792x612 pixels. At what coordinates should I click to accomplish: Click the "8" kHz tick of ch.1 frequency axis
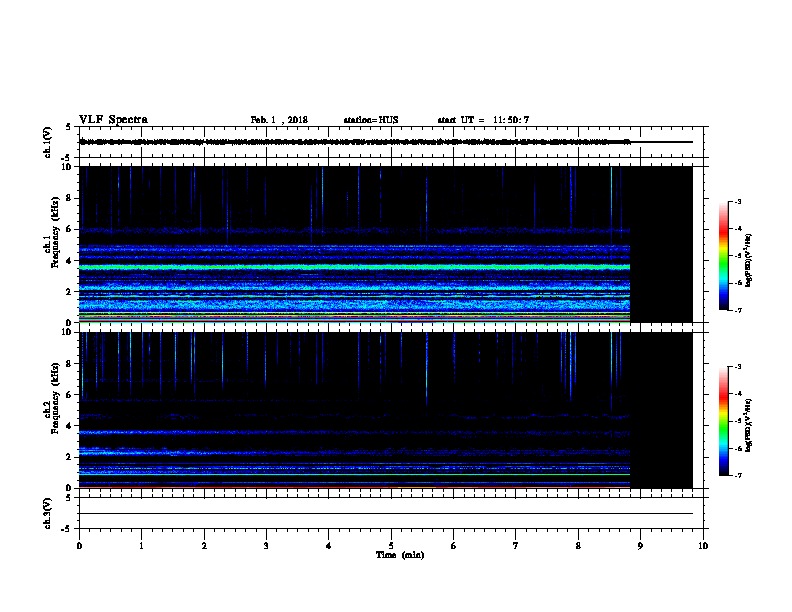[x=69, y=198]
